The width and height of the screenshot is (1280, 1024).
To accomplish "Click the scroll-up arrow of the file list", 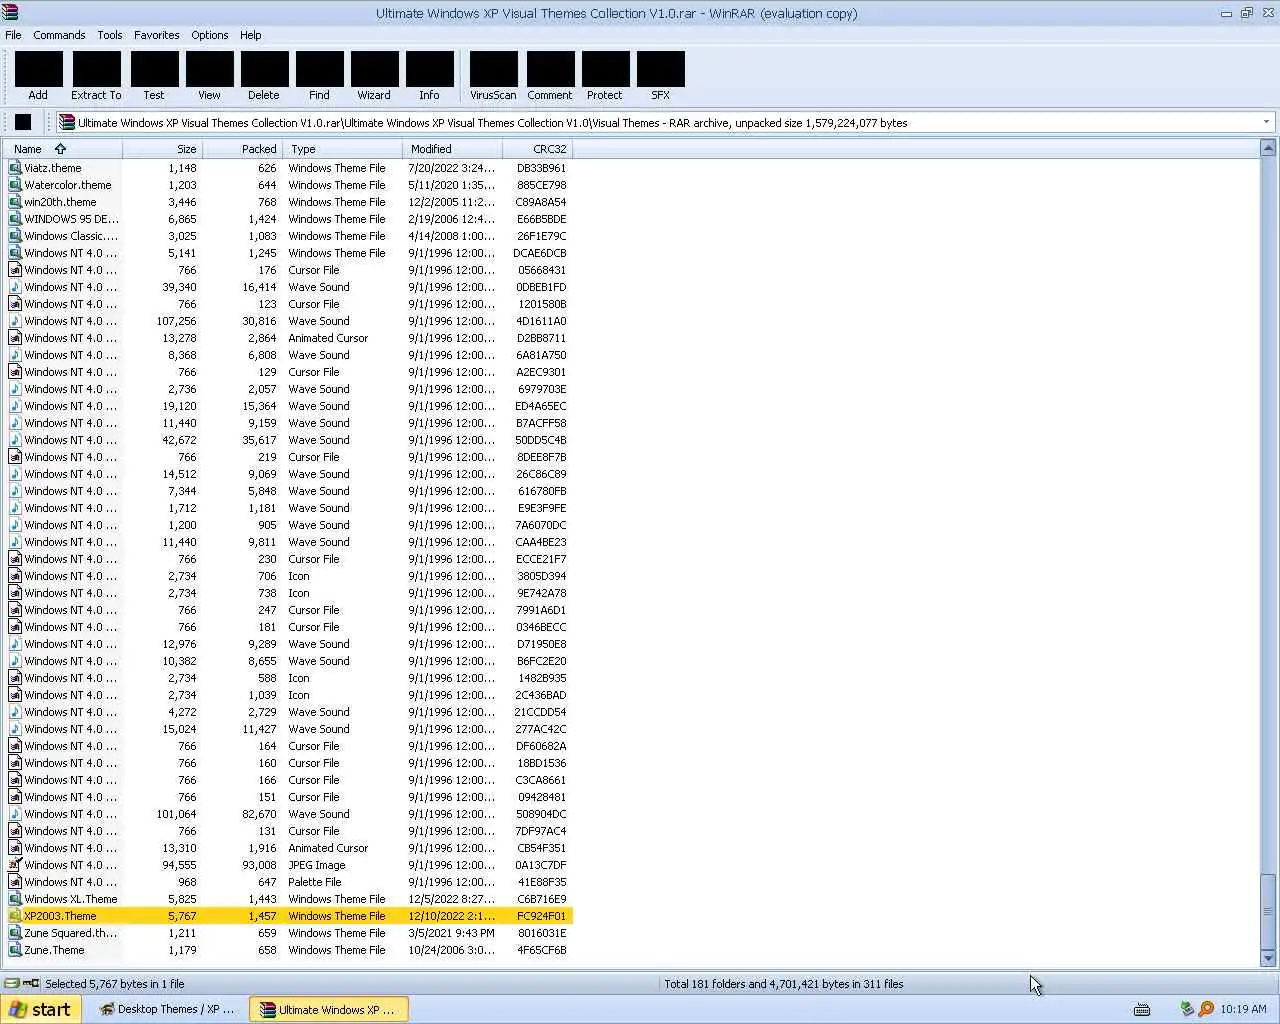I will (1268, 148).
